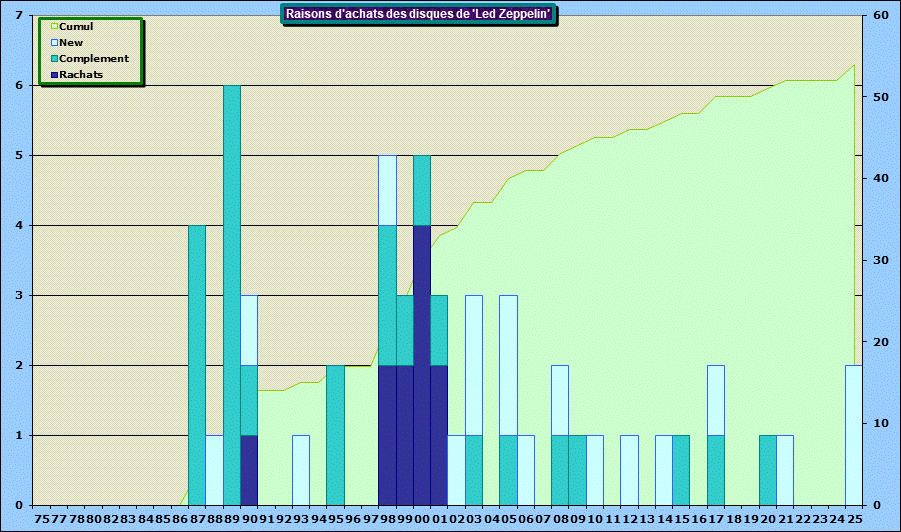Click the chart title 'Raisons d'achats des disques'

(419, 14)
